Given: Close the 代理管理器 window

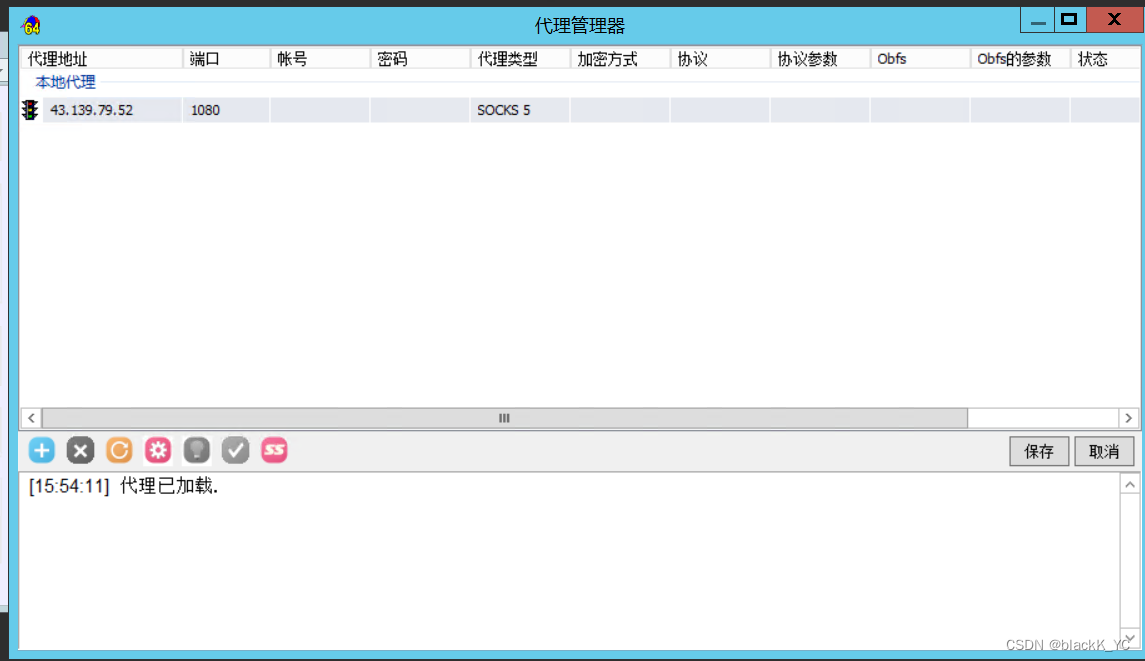Looking at the screenshot, I should click(x=1114, y=20).
